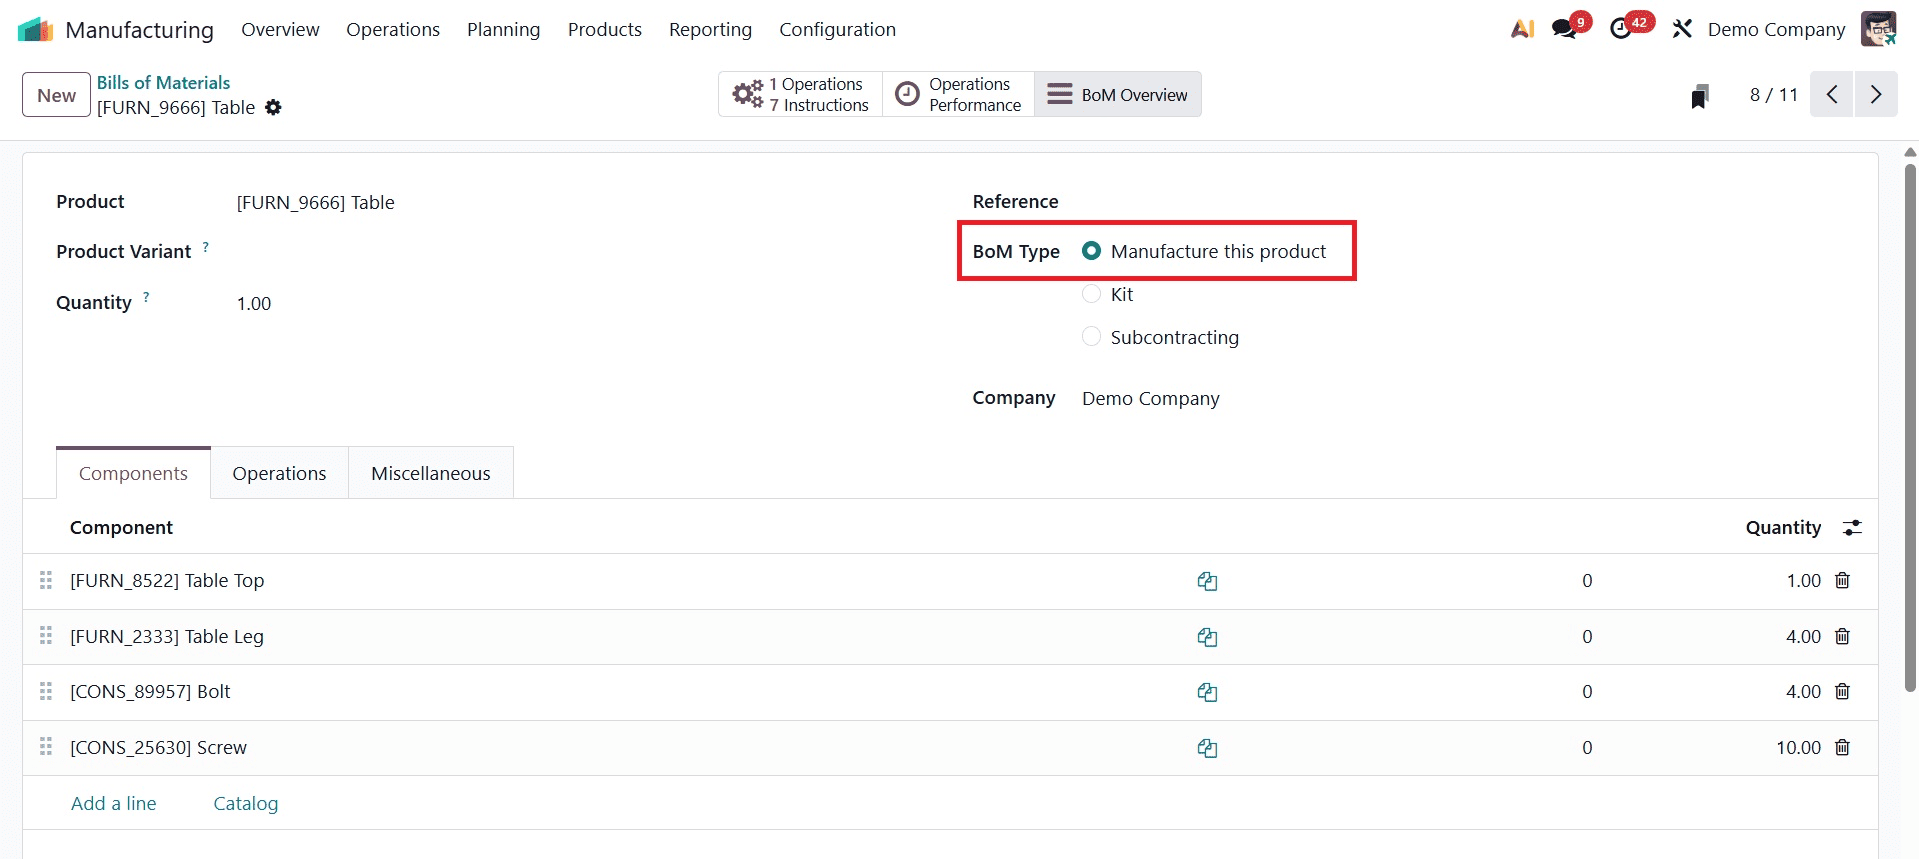
Task: Click Product Variant help question mark
Action: [206, 246]
